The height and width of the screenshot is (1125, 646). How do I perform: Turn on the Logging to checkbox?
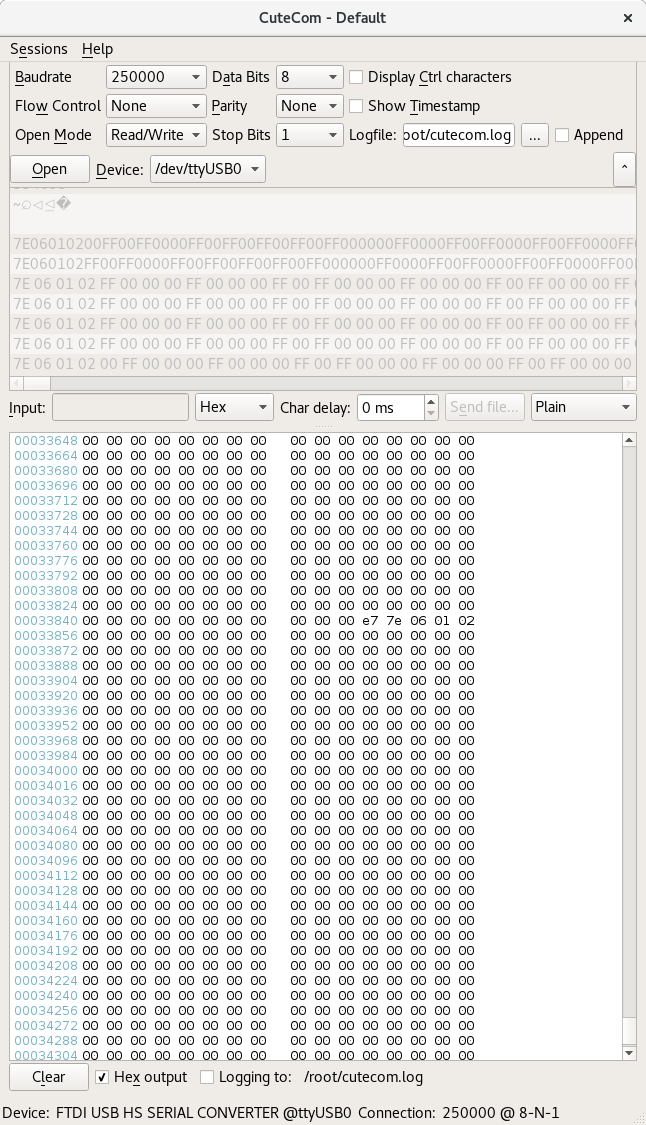coord(207,1077)
